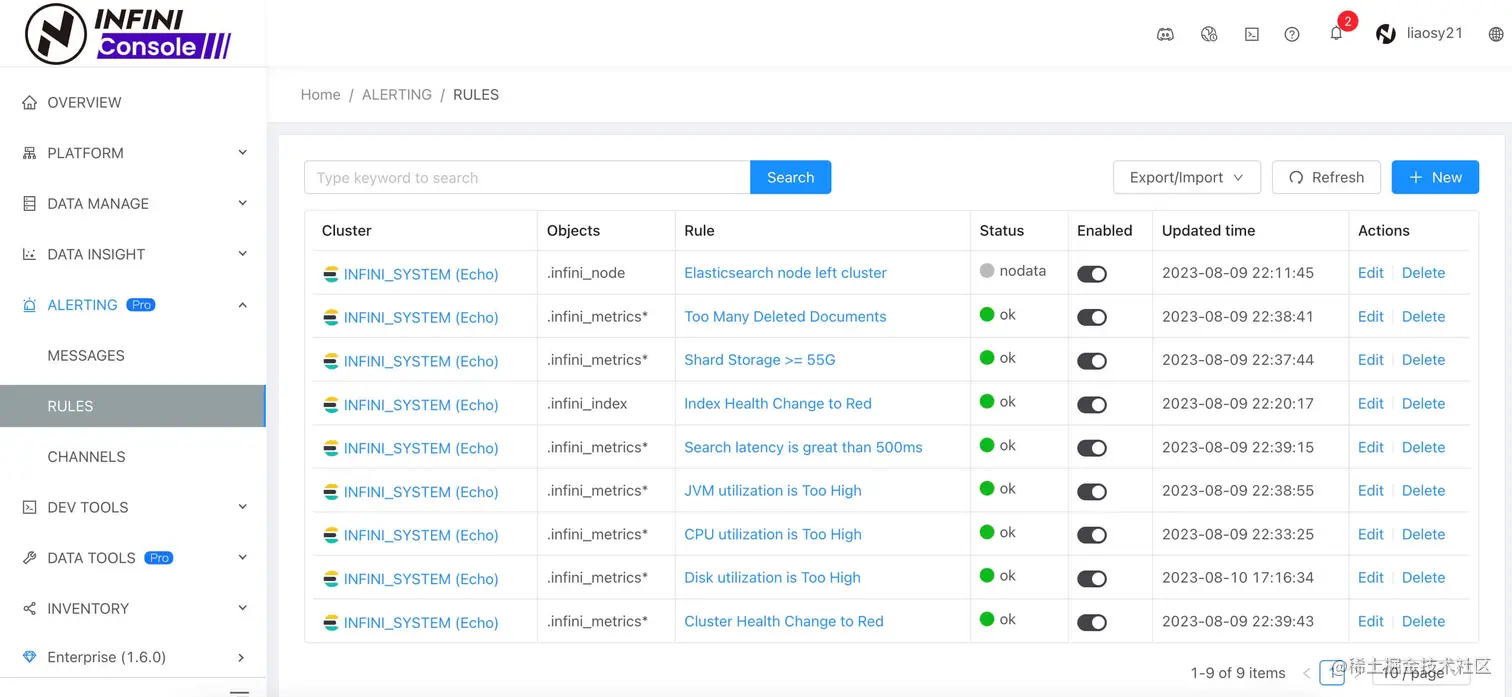1512x697 pixels.
Task: Click the language globe icon
Action: click(1496, 34)
